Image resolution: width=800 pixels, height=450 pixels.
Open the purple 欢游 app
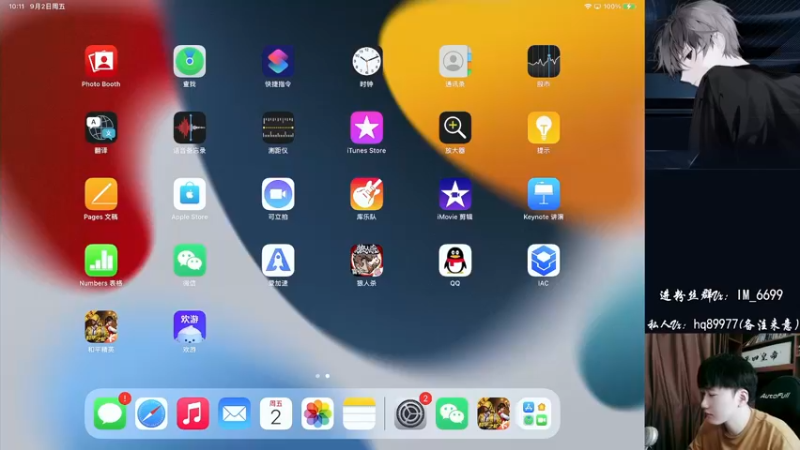coord(189,327)
